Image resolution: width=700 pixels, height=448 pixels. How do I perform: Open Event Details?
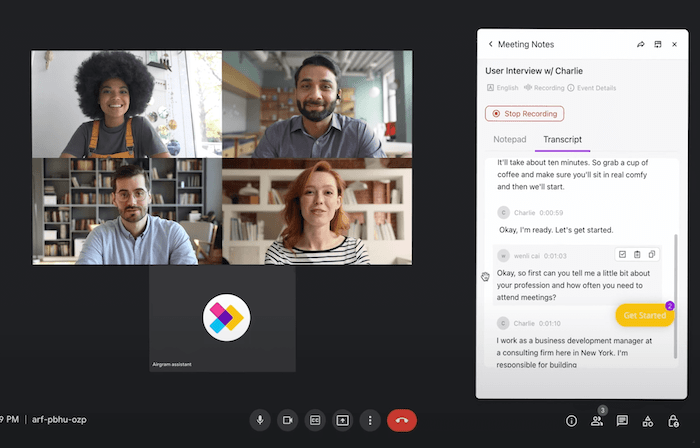click(x=592, y=88)
